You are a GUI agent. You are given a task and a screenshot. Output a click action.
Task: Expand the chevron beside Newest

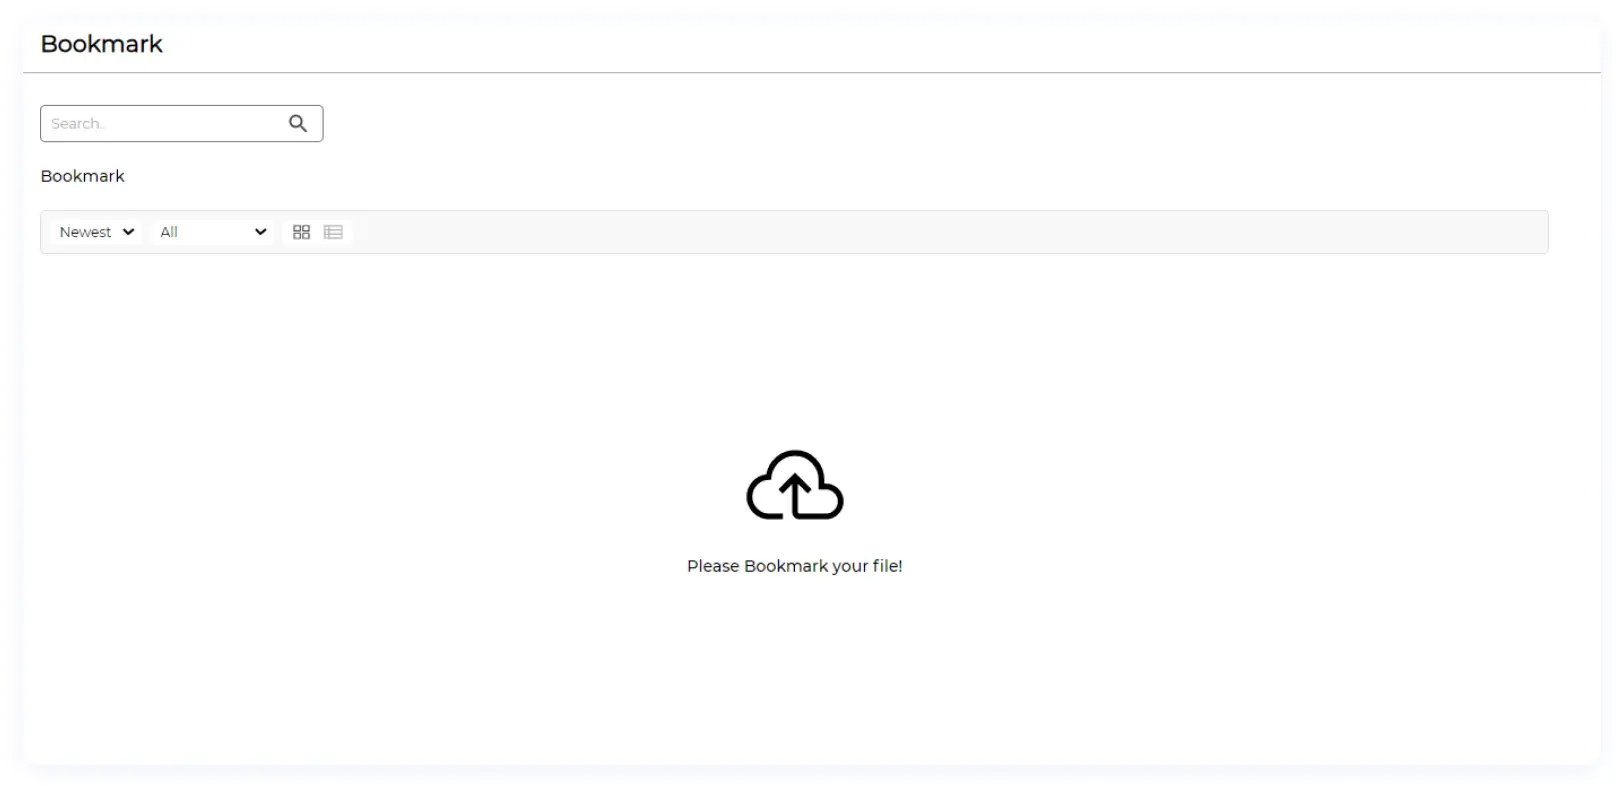pyautogui.click(x=128, y=232)
